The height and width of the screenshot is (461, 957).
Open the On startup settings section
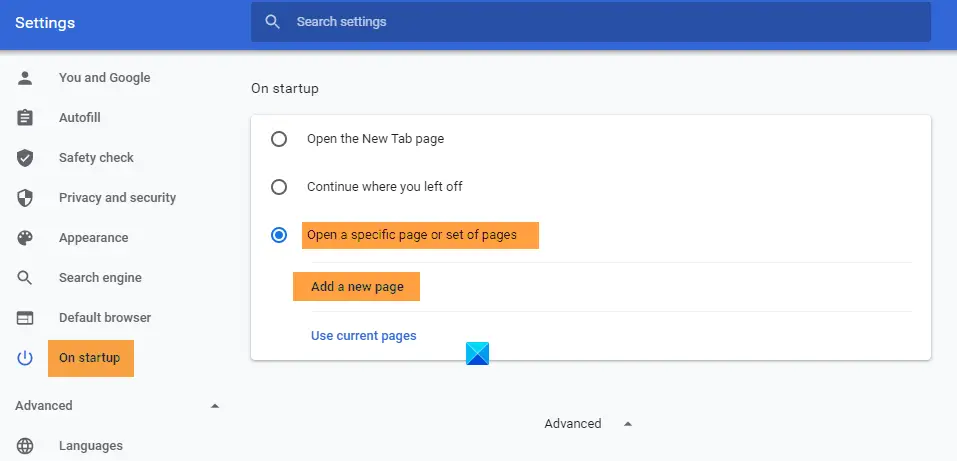(x=89, y=358)
